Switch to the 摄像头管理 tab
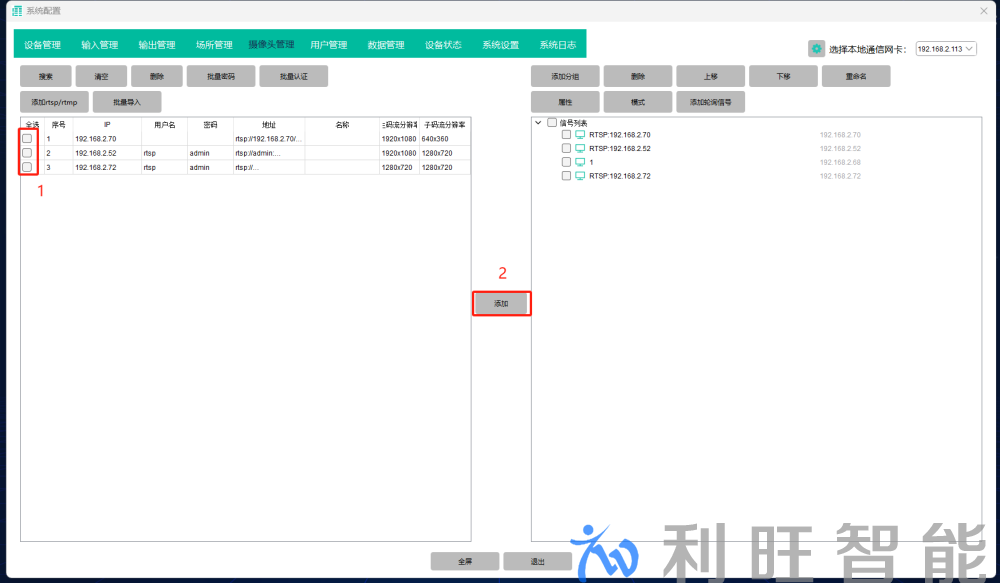 (x=272, y=45)
